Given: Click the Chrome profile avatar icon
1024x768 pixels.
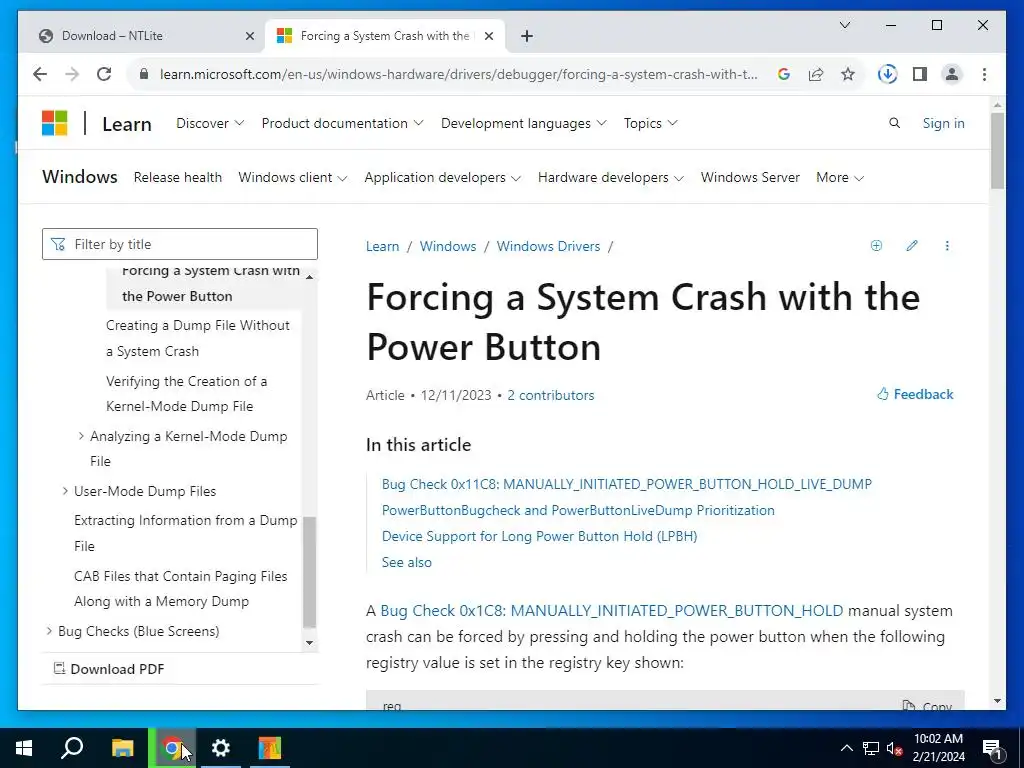Looking at the screenshot, I should pyautogui.click(x=952, y=74).
